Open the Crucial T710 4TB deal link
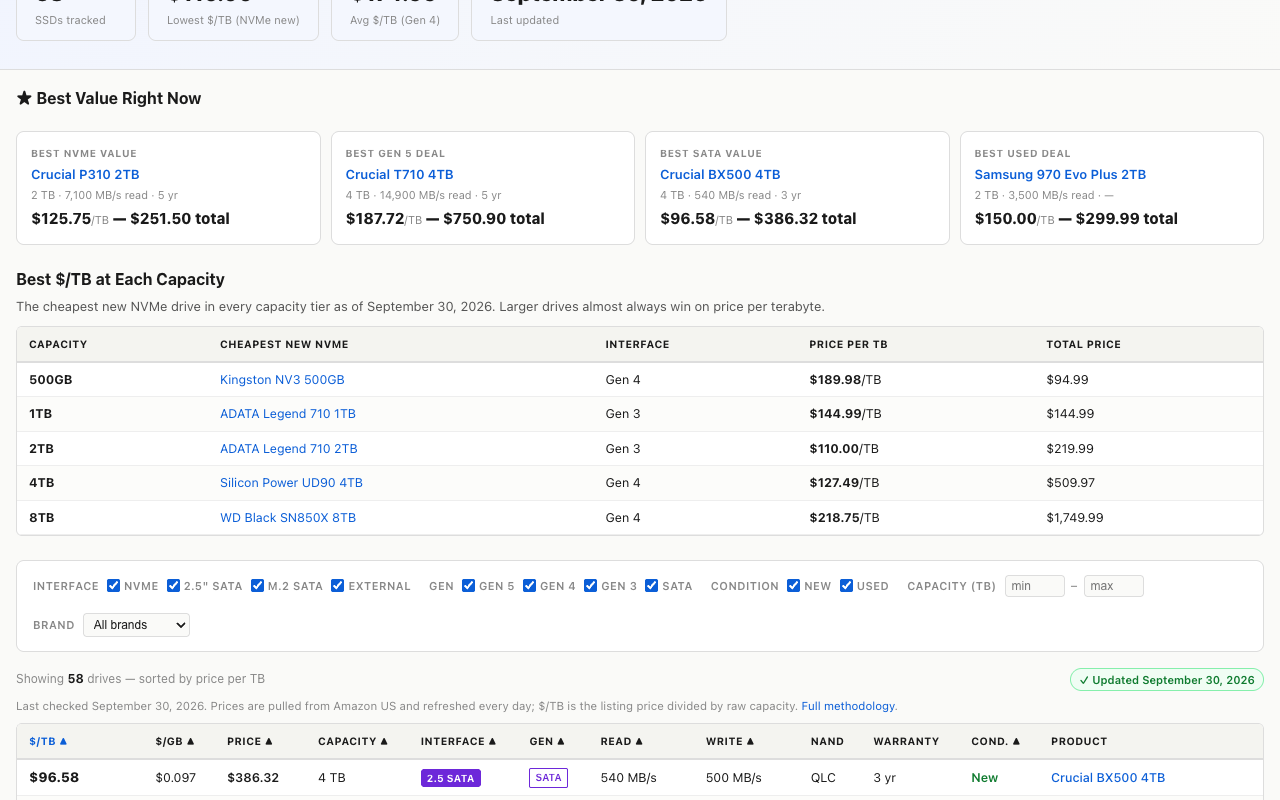 [x=400, y=174]
